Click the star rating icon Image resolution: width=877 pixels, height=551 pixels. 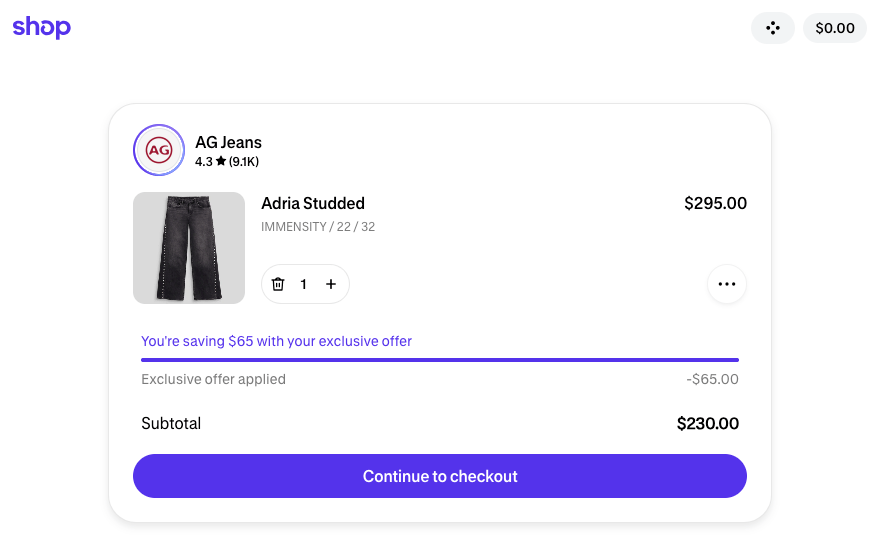(x=221, y=161)
